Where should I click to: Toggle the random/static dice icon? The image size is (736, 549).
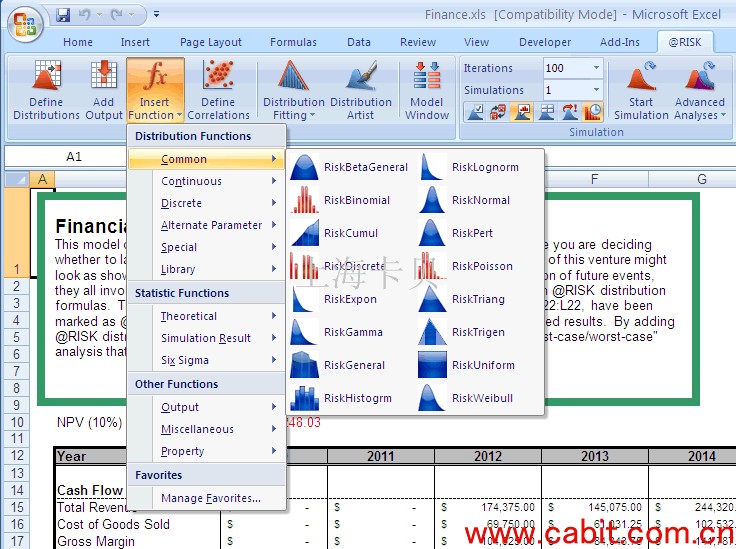pos(498,112)
